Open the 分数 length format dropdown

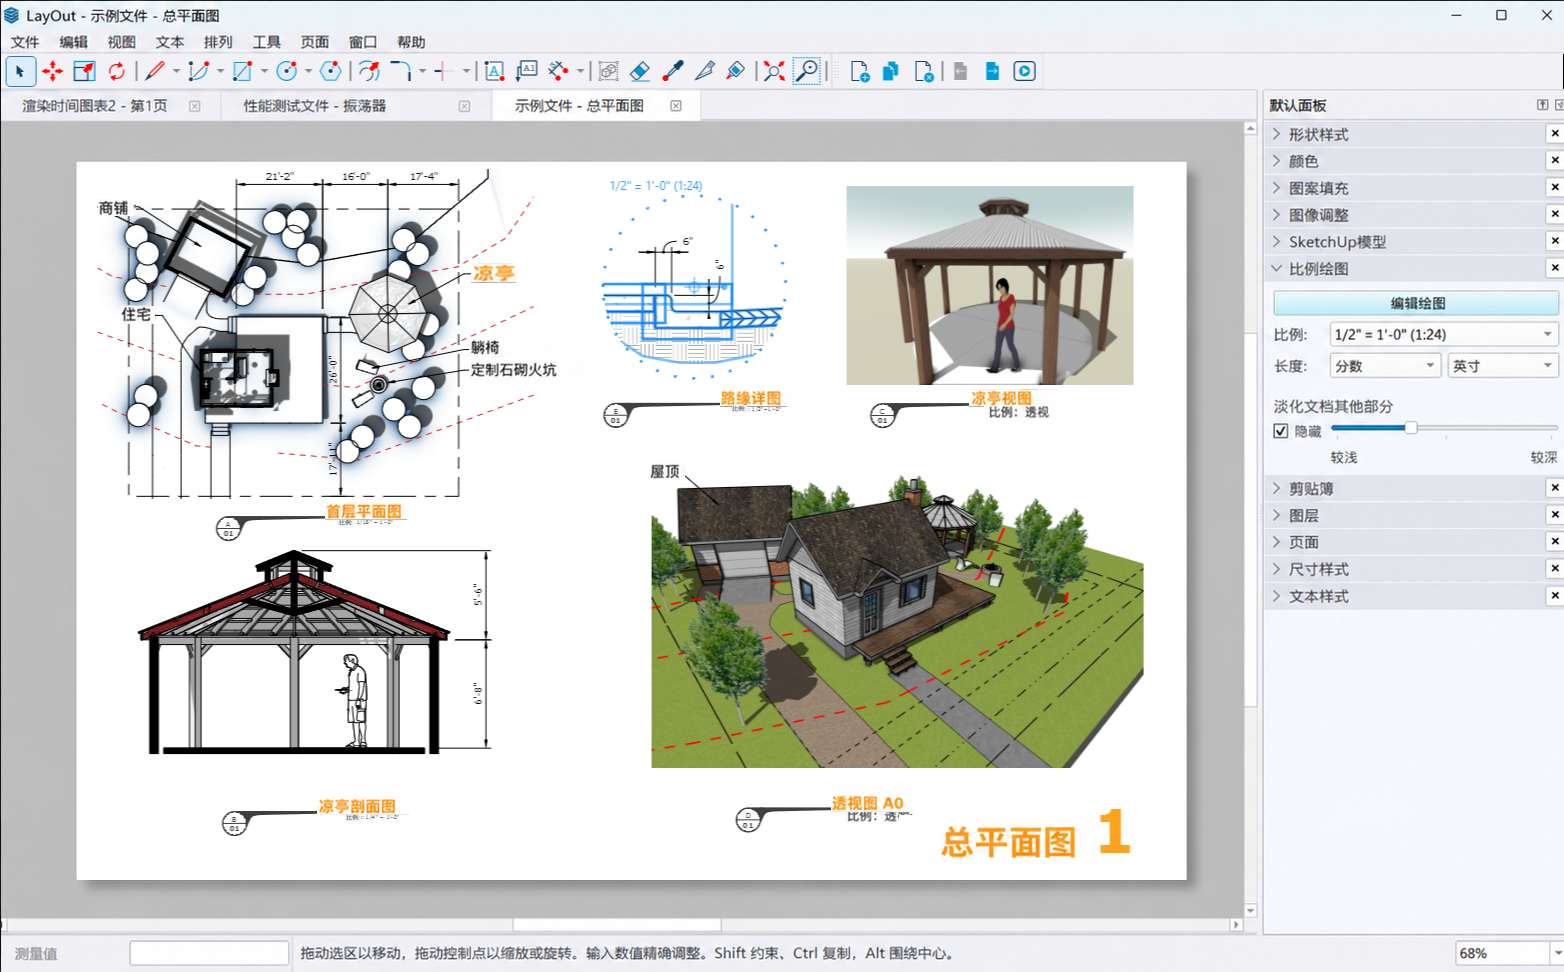tap(1385, 366)
